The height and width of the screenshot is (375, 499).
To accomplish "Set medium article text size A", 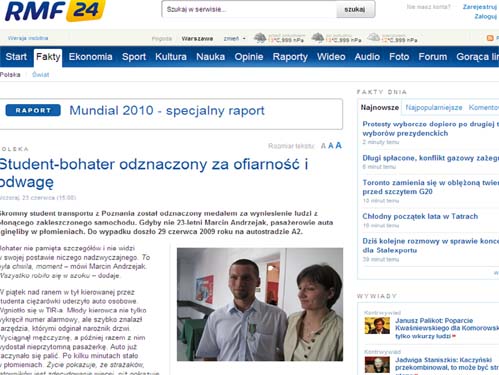I will pyautogui.click(x=330, y=146).
